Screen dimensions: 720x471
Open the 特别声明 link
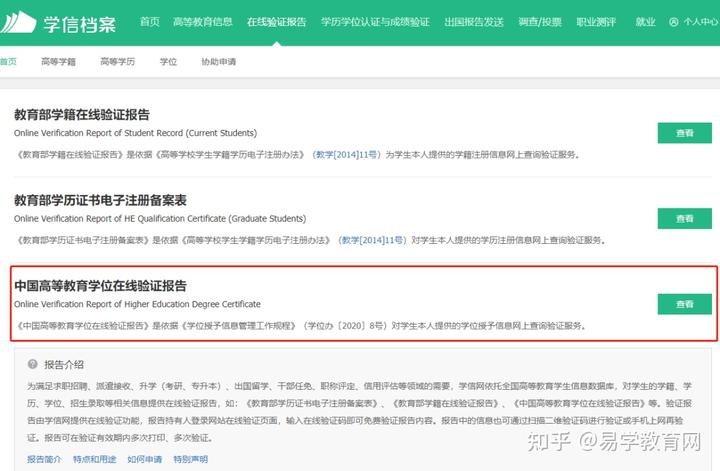click(191, 459)
